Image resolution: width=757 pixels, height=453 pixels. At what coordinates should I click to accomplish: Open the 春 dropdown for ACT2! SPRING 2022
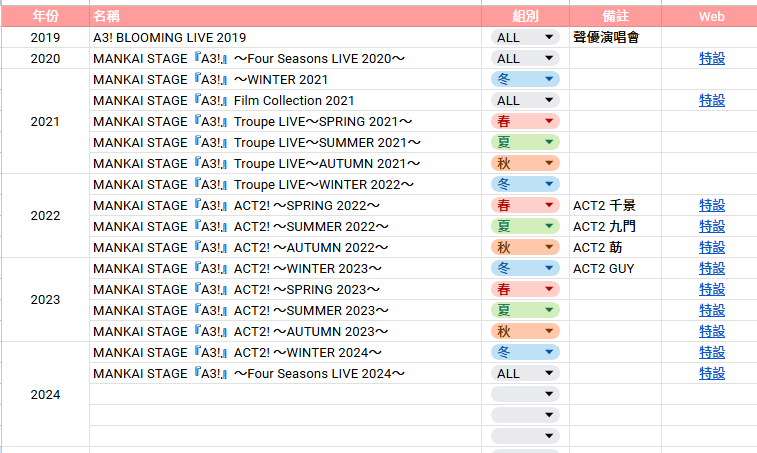pyautogui.click(x=525, y=205)
